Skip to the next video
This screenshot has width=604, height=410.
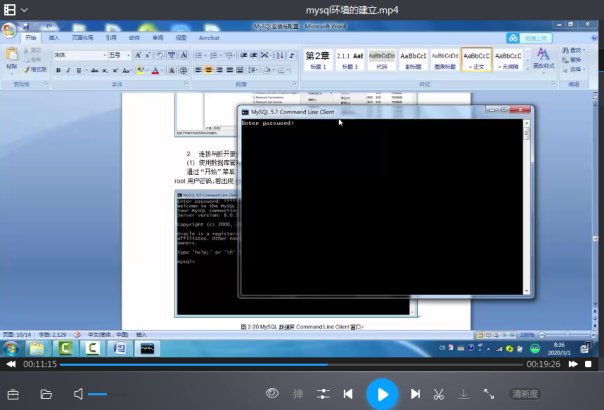point(415,394)
